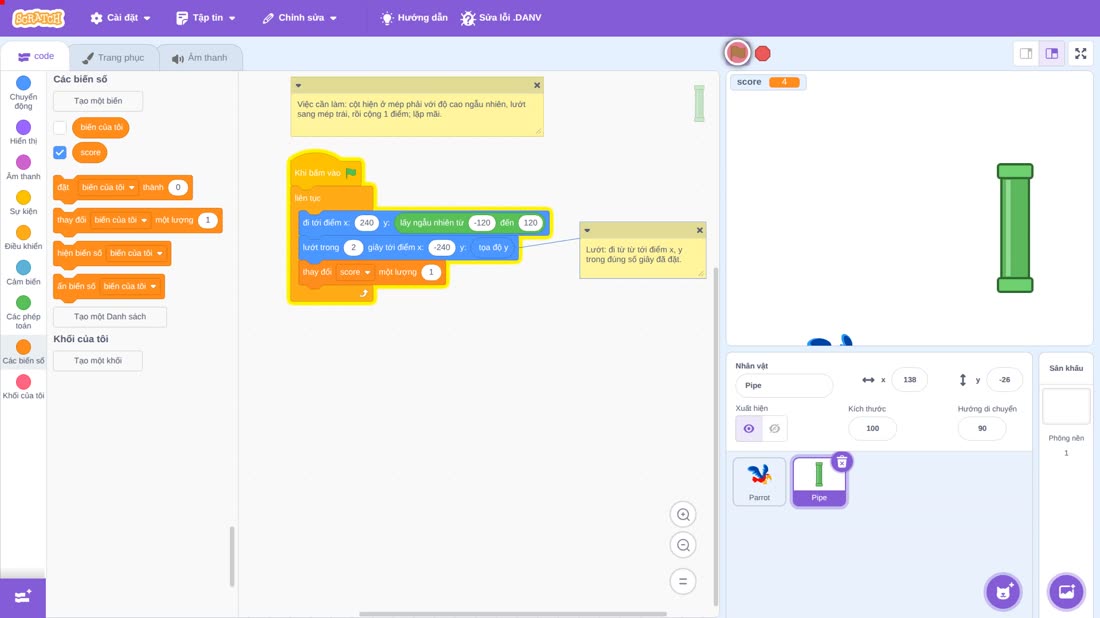This screenshot has width=1100, height=618.
Task: Delete the Pipe sprite with trash icon
Action: coord(842,462)
